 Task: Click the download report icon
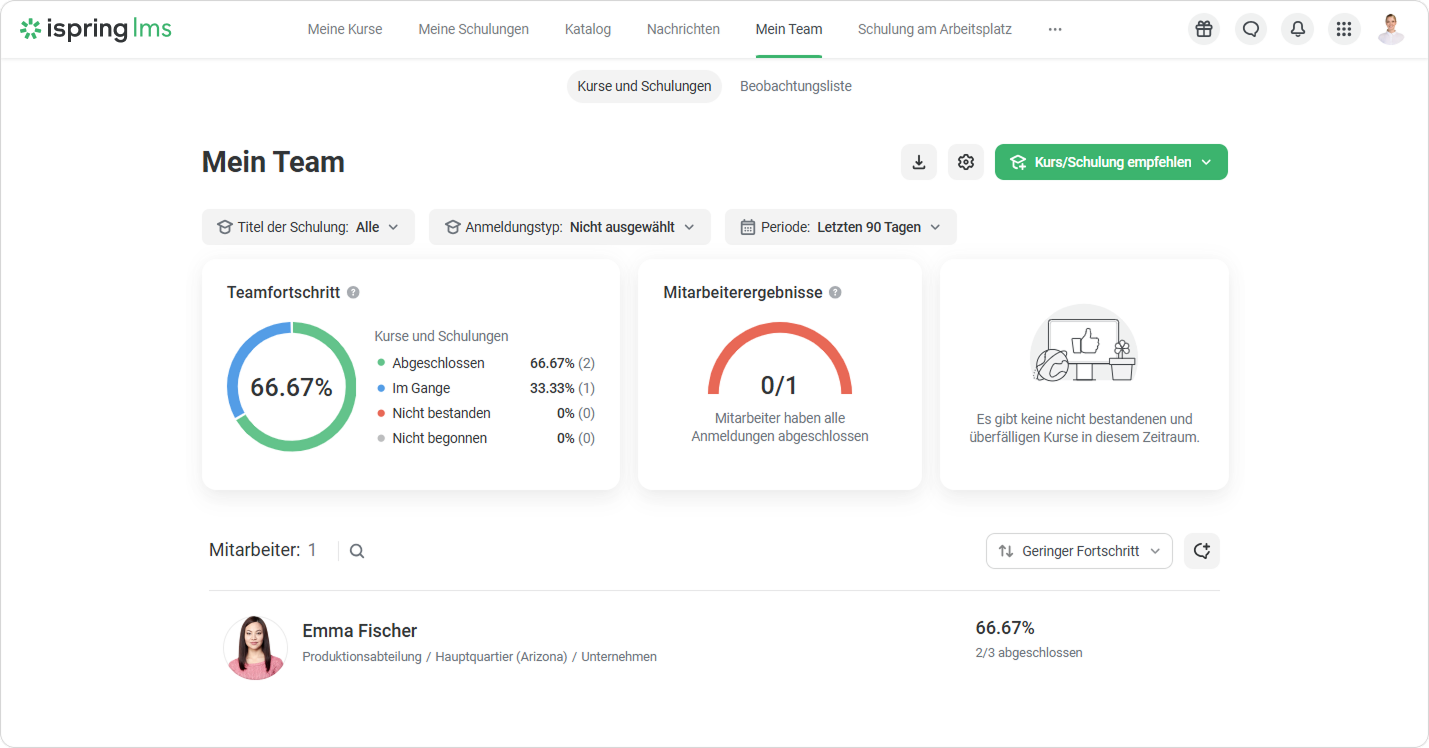click(x=918, y=162)
